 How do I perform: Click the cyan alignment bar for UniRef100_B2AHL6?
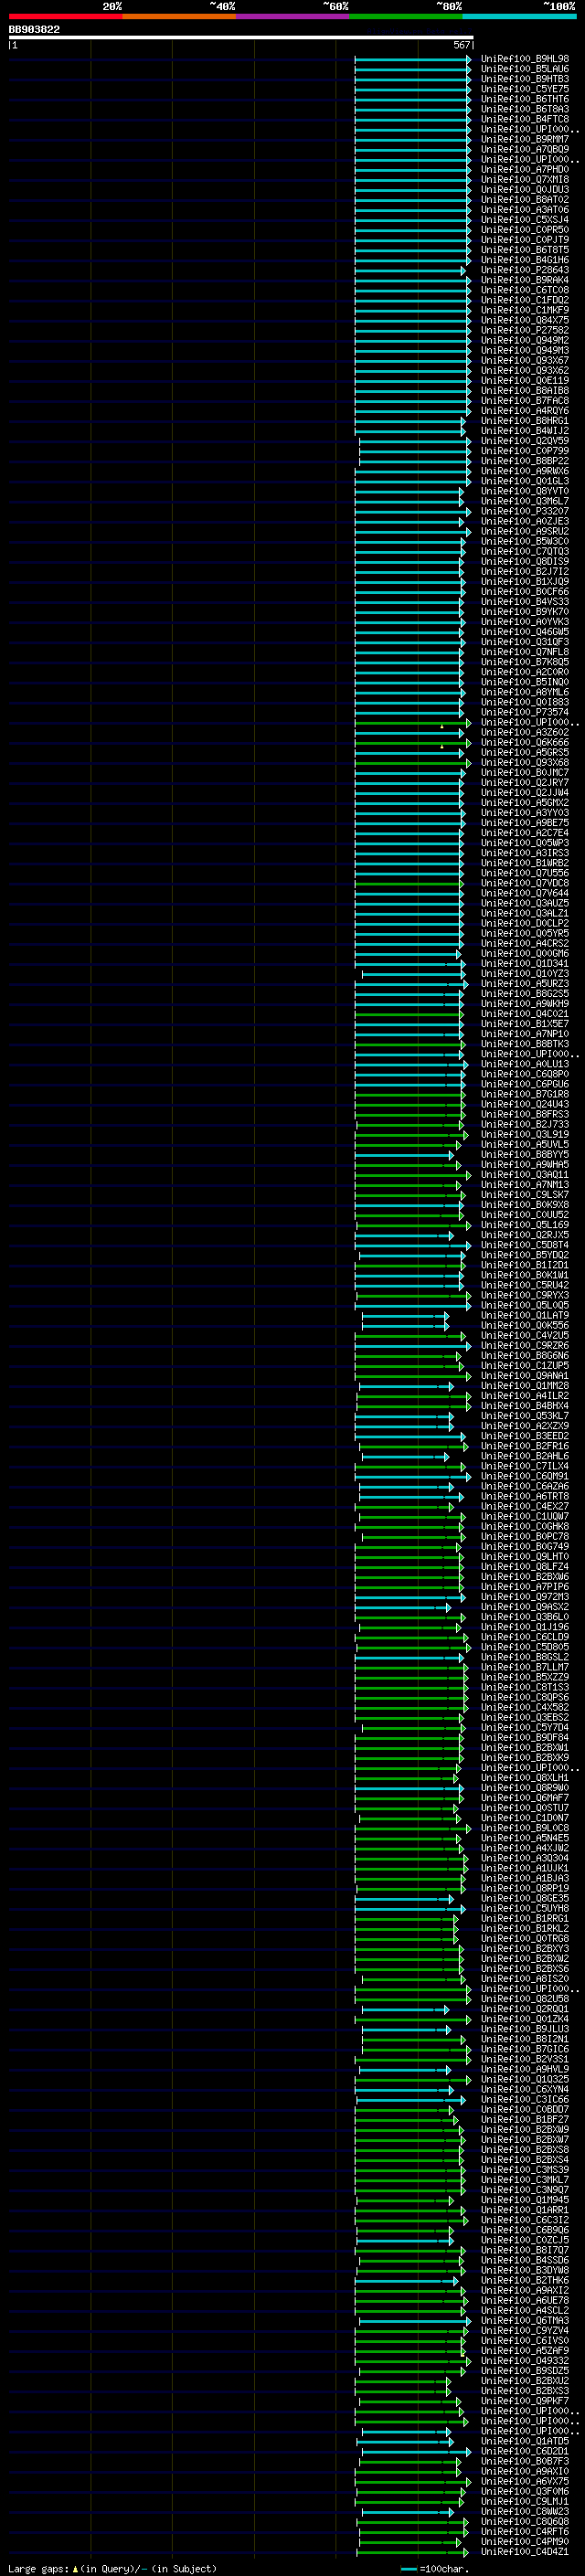click(405, 1456)
